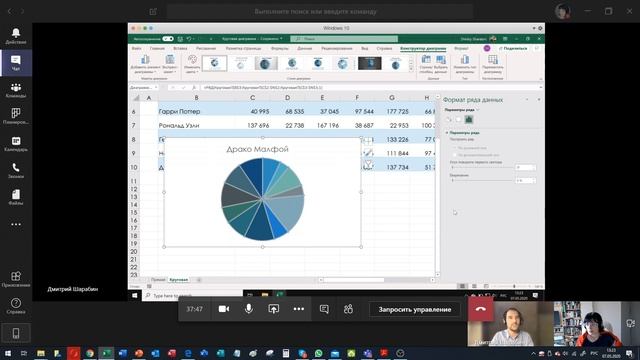
Task: Open Формулы tab in Excel ribbon
Action: [x=279, y=48]
